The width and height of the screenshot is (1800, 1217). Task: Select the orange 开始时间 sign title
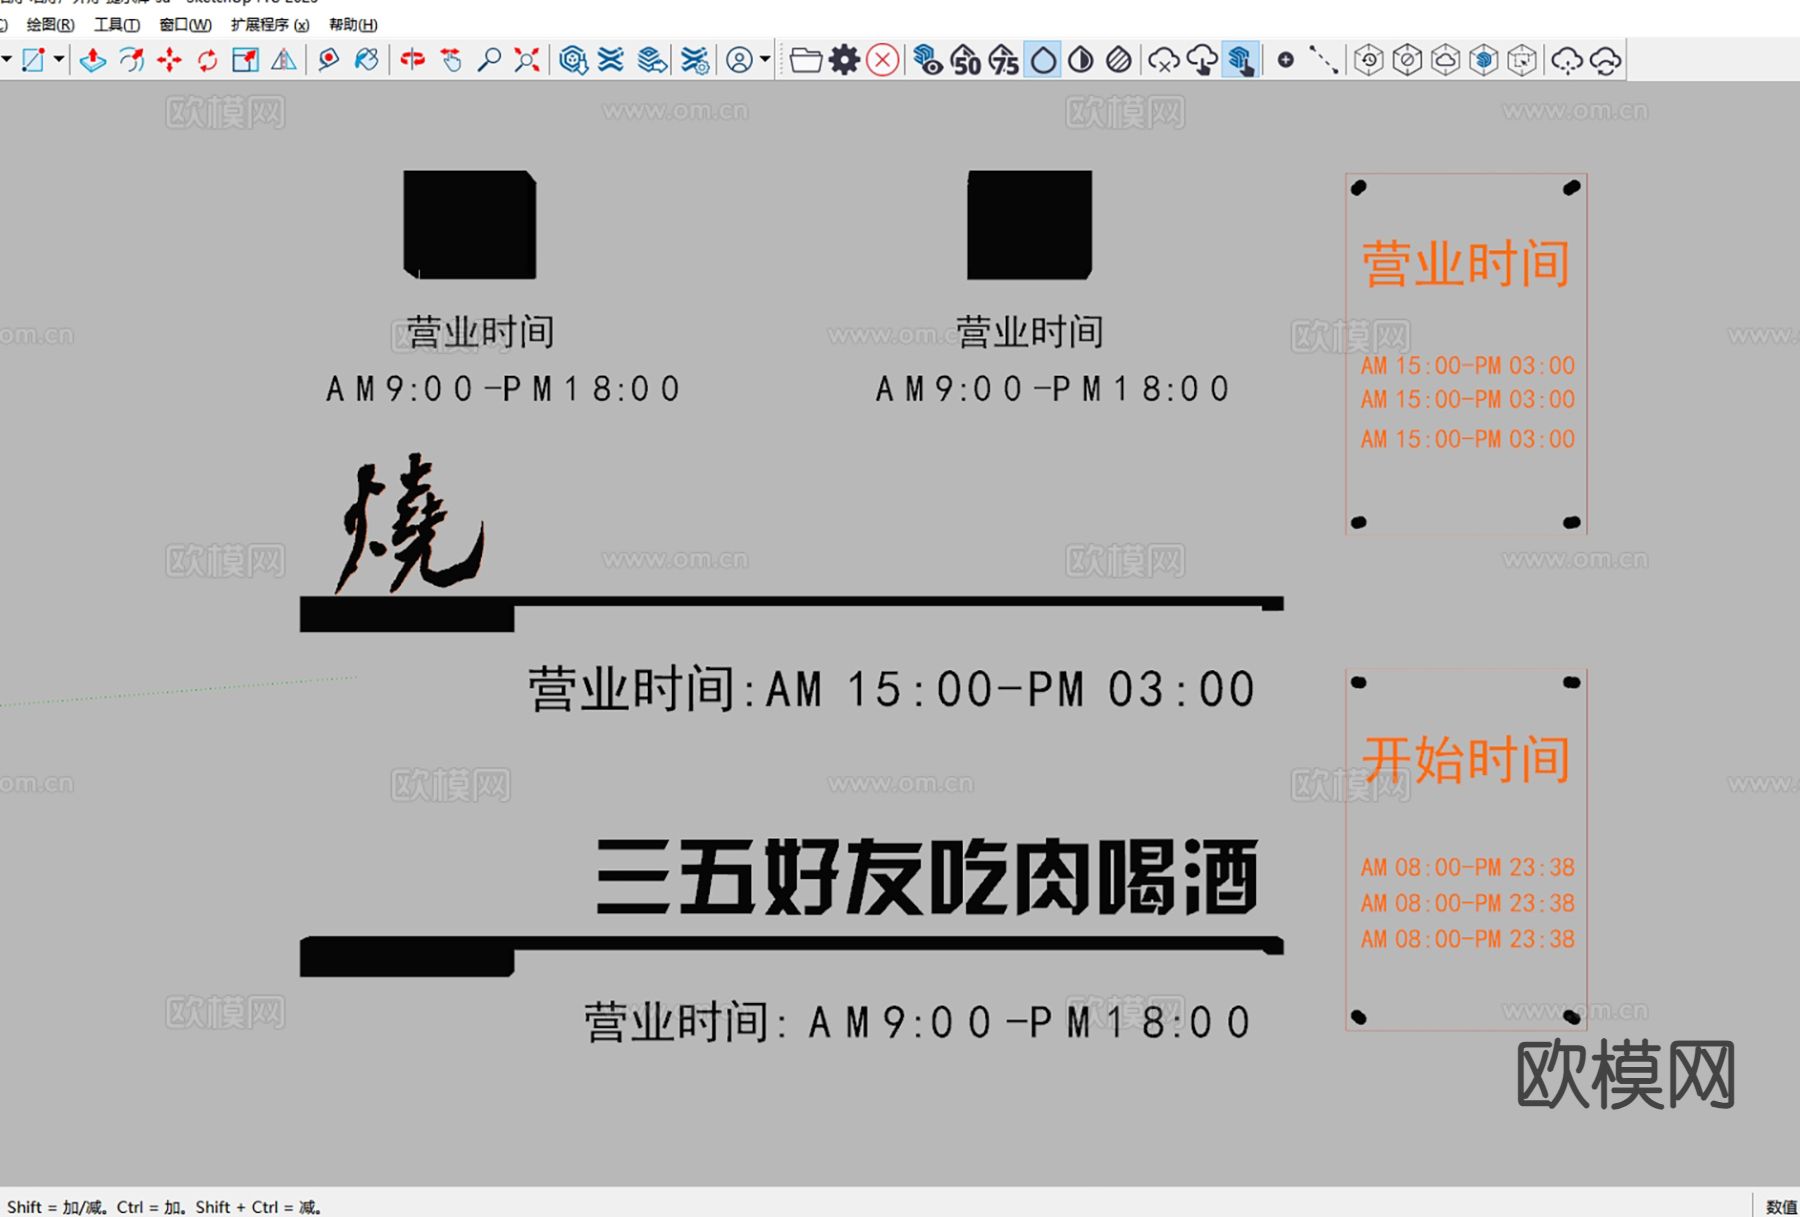(x=1466, y=759)
